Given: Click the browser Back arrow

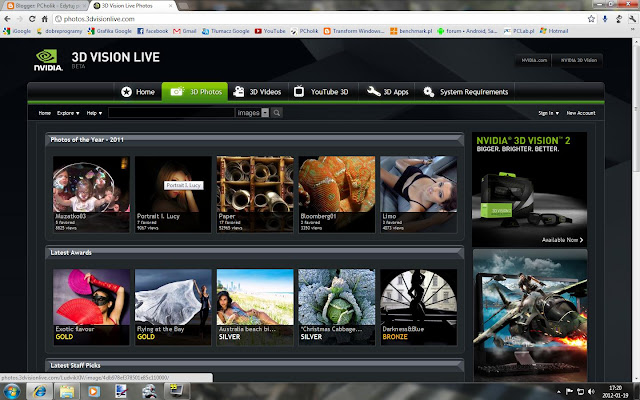Looking at the screenshot, I should tap(7, 19).
